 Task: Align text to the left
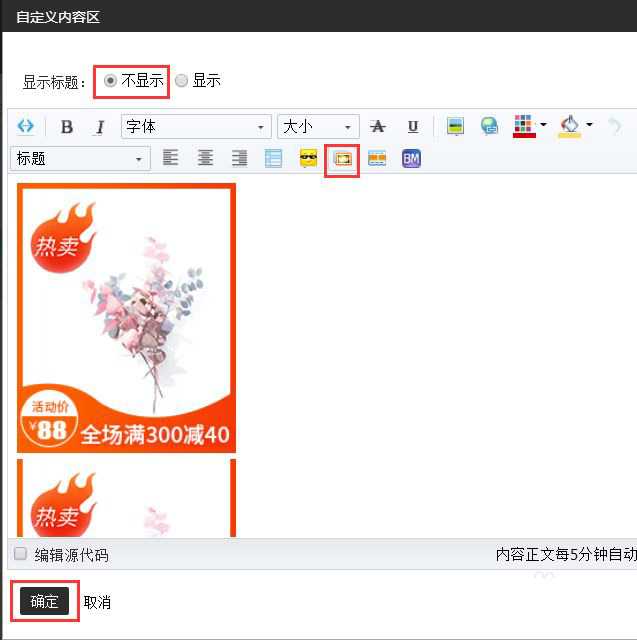(x=171, y=158)
